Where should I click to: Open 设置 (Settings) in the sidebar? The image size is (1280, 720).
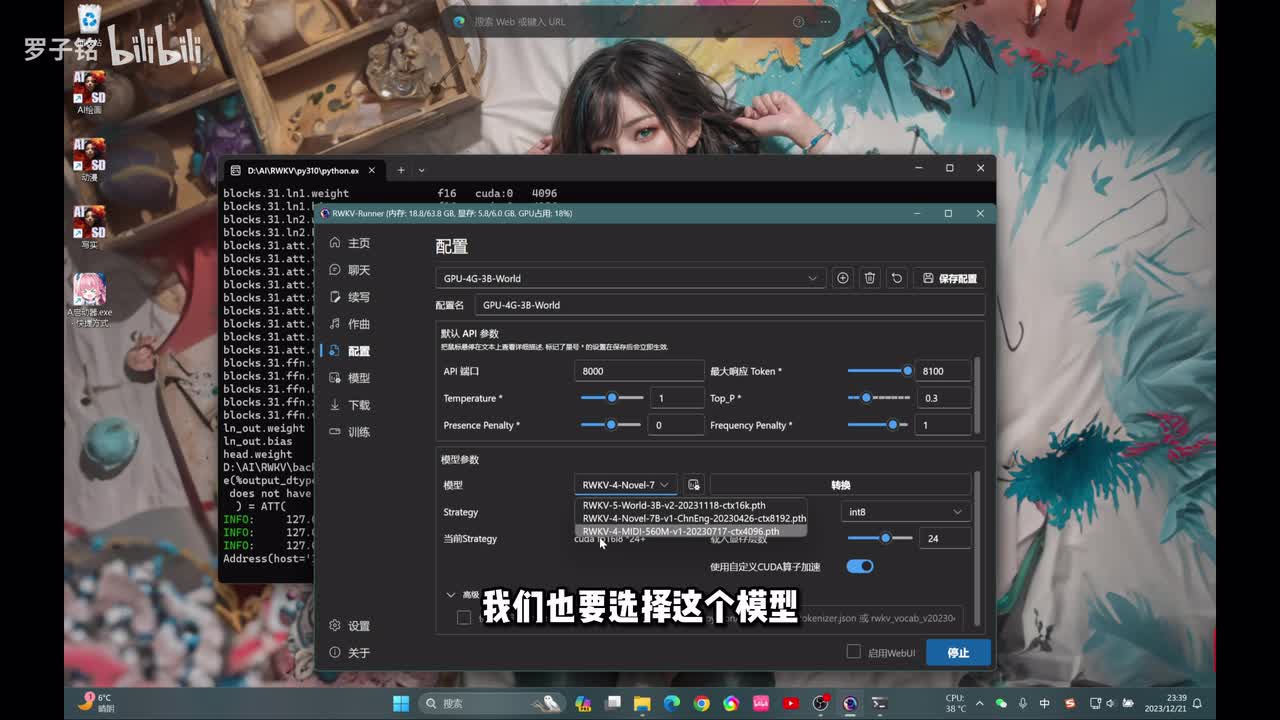click(358, 626)
